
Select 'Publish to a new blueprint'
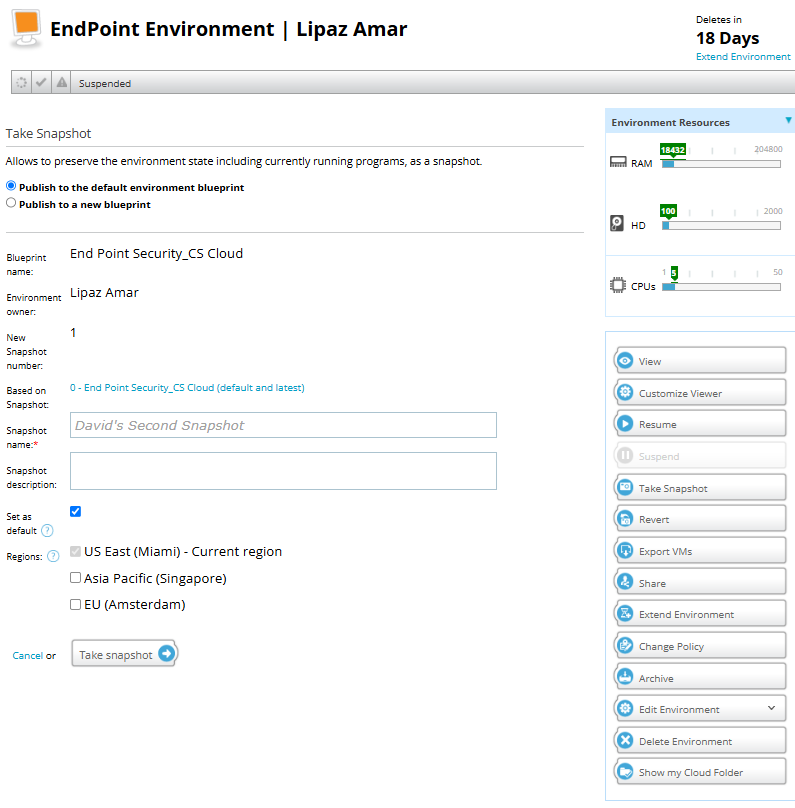11,203
